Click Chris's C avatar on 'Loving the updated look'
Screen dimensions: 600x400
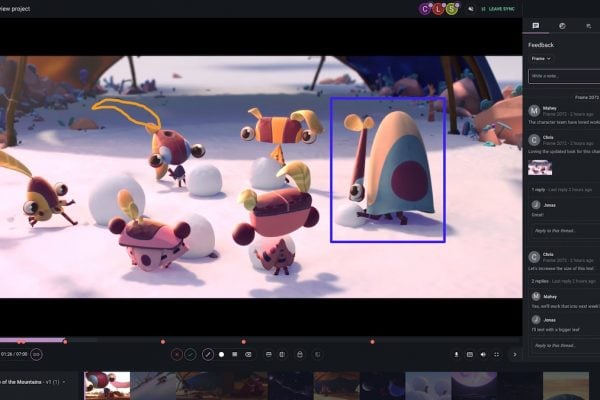click(534, 140)
